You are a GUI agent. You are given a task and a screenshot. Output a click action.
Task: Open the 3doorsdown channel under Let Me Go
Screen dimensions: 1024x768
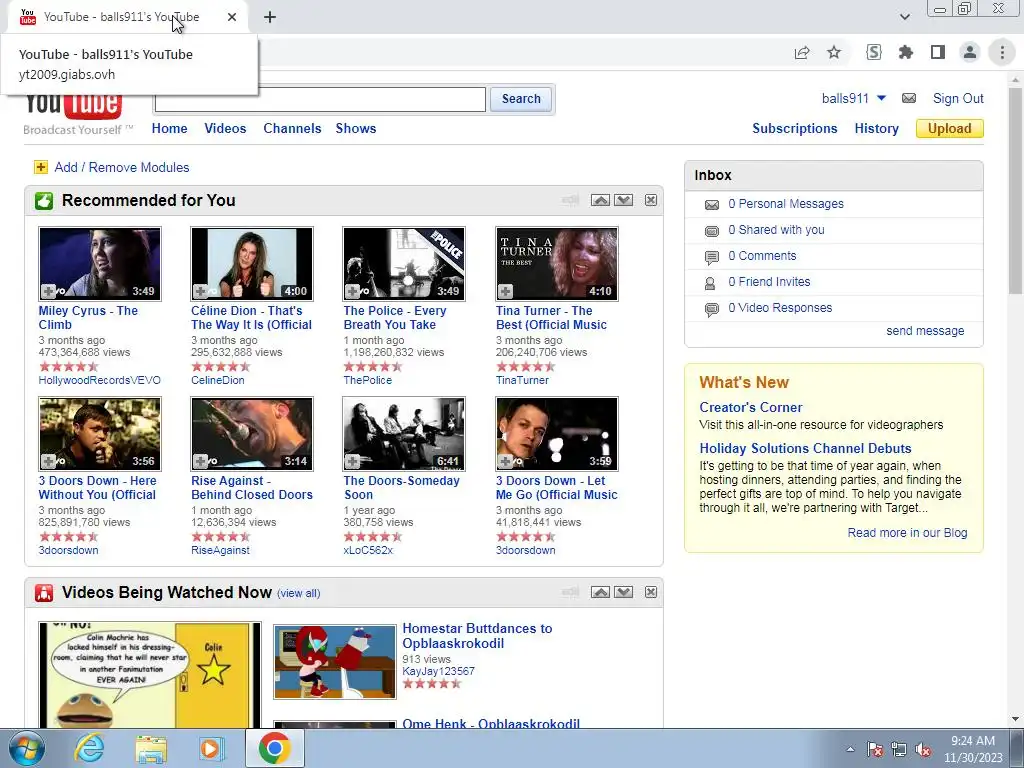coord(526,550)
